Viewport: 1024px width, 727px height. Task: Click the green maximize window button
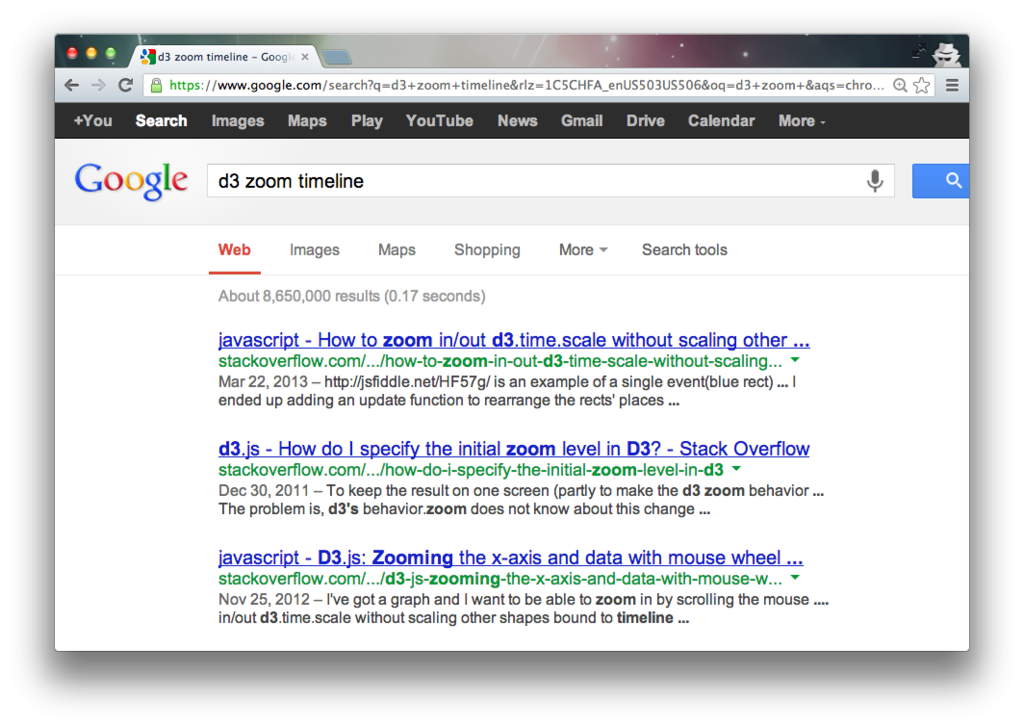(111, 53)
